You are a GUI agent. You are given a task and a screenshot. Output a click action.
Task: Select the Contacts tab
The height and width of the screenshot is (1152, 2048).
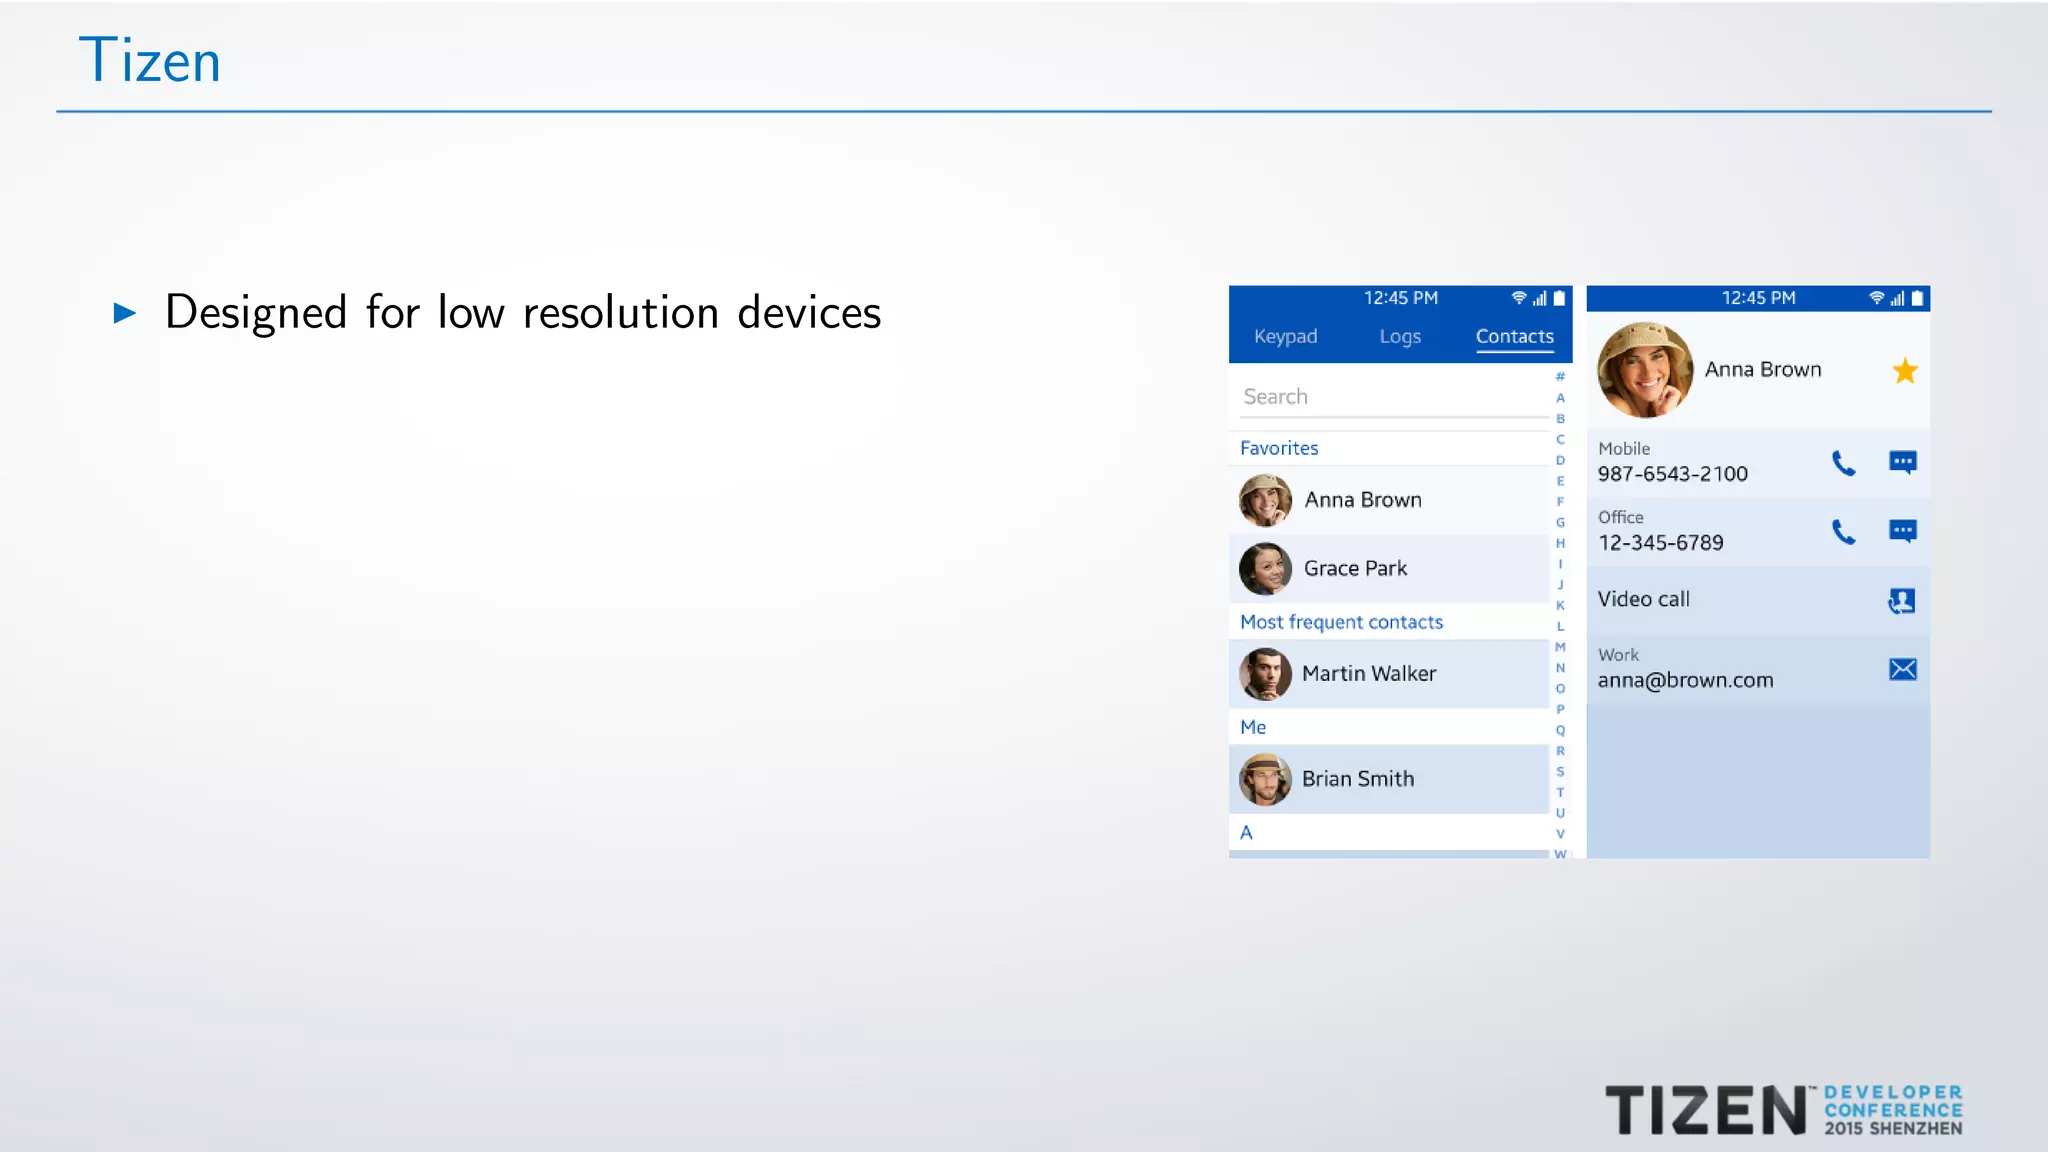point(1514,337)
